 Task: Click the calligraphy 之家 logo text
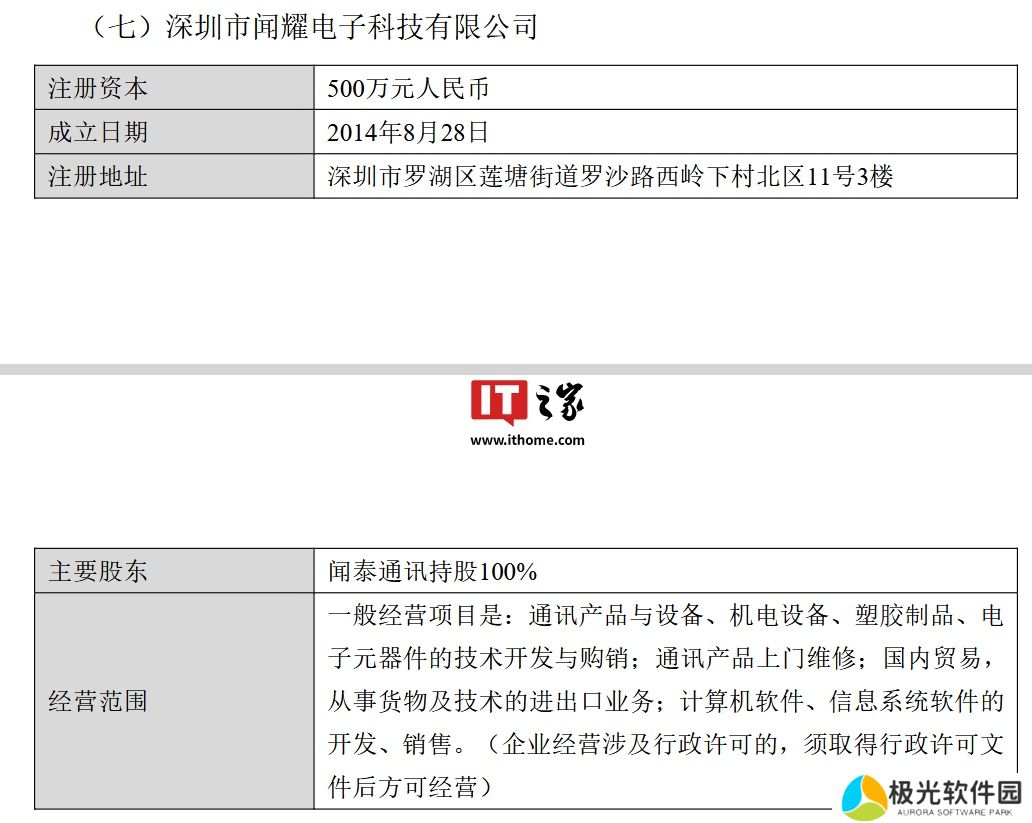click(557, 403)
